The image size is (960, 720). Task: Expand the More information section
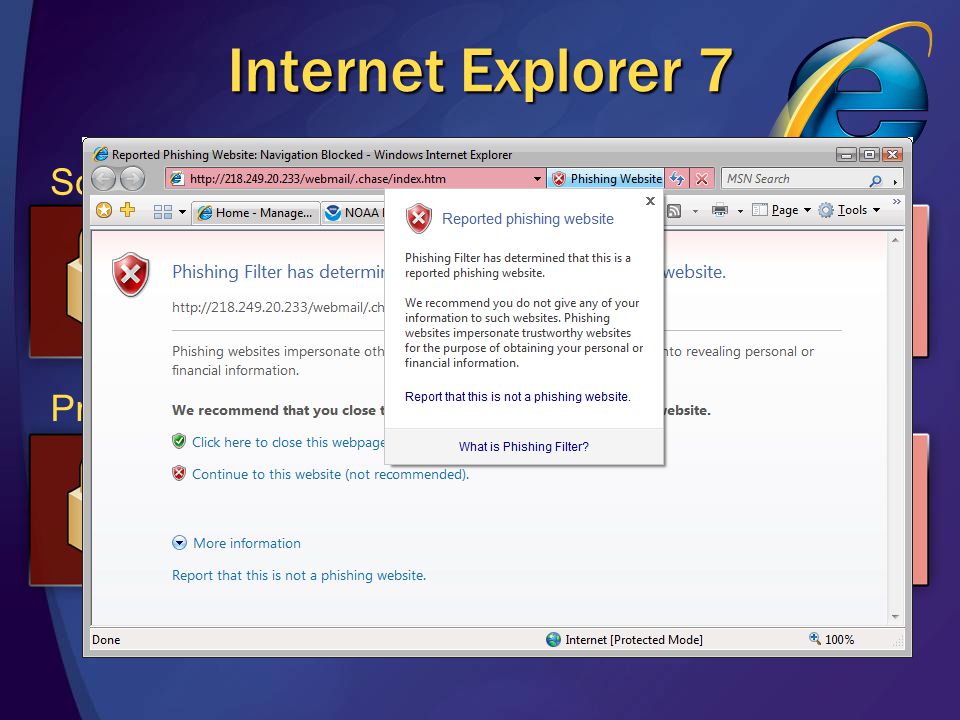236,543
